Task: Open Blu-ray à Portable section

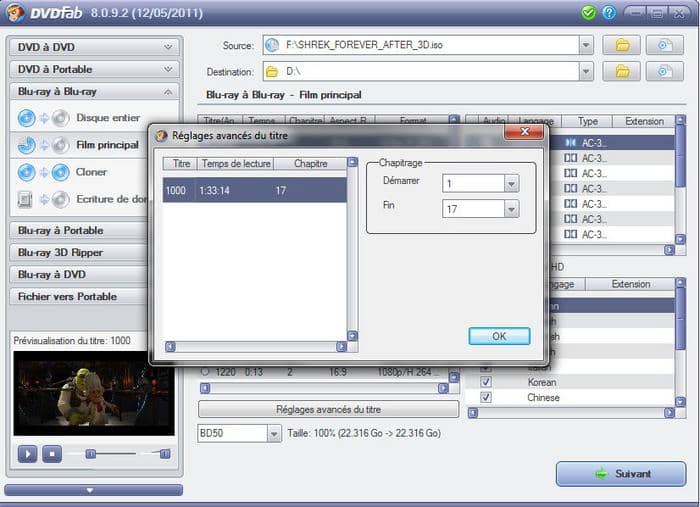Action: pyautogui.click(x=79, y=230)
